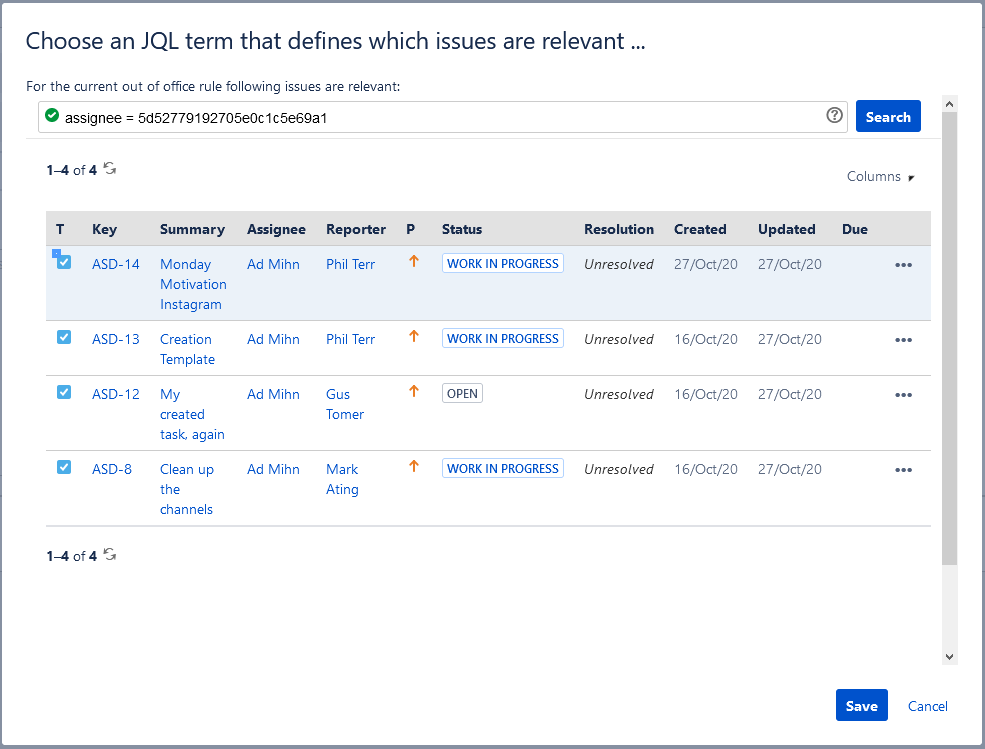This screenshot has width=985, height=749.
Task: Click assignee Ad Mihn in ASD-14 row
Action: [273, 265]
